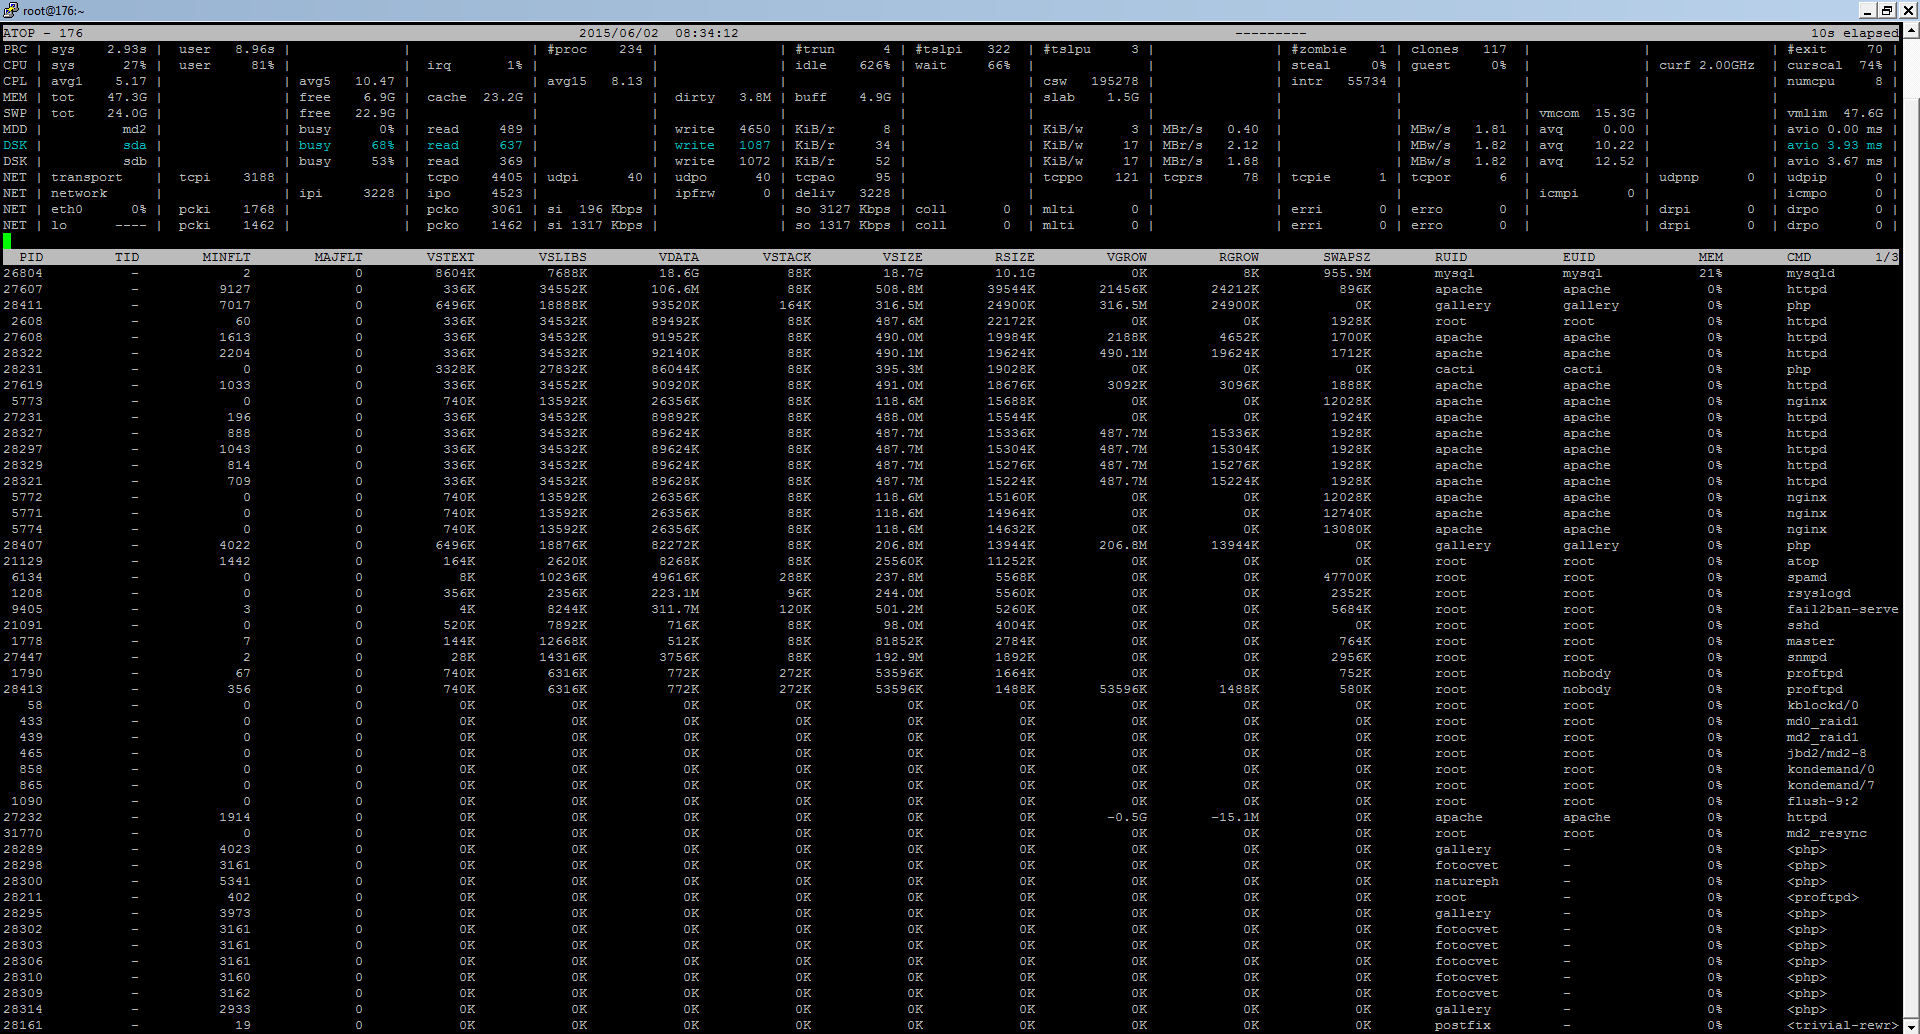The height and width of the screenshot is (1034, 1920).
Task: Click the atop process command
Action: tap(1803, 561)
